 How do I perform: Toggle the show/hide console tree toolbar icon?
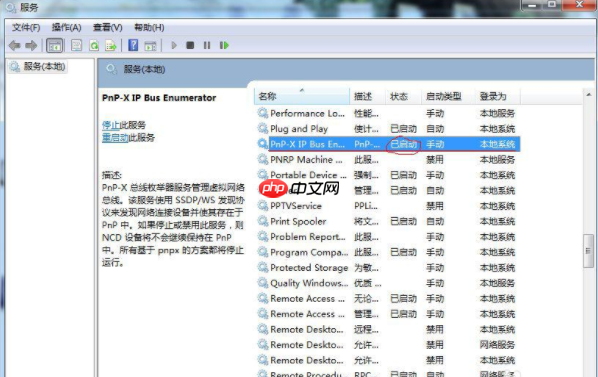coord(55,46)
